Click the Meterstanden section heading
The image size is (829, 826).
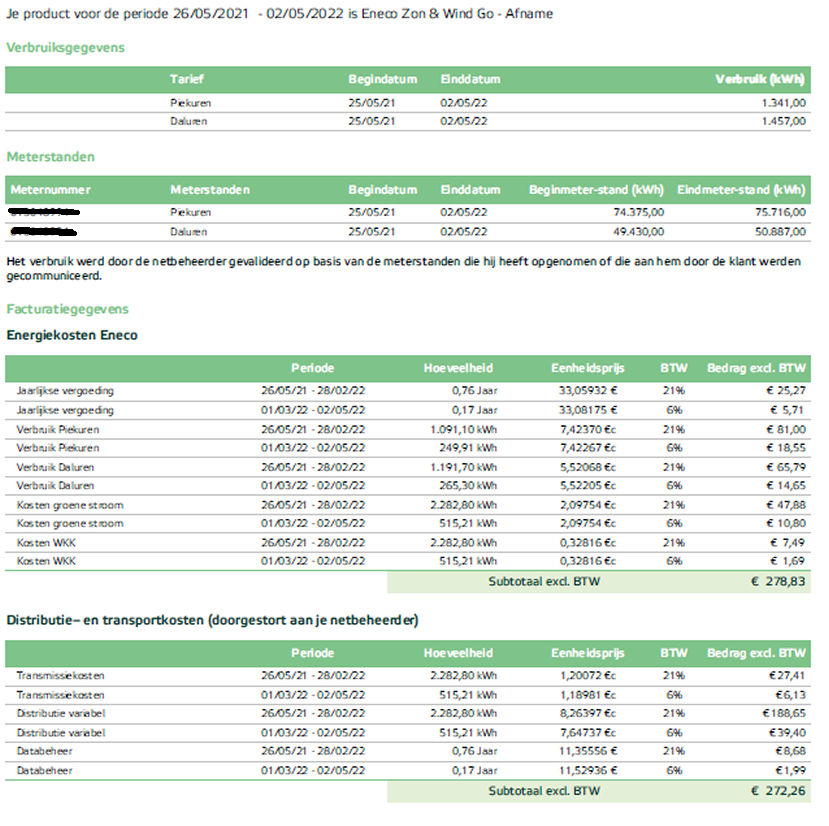tap(51, 157)
